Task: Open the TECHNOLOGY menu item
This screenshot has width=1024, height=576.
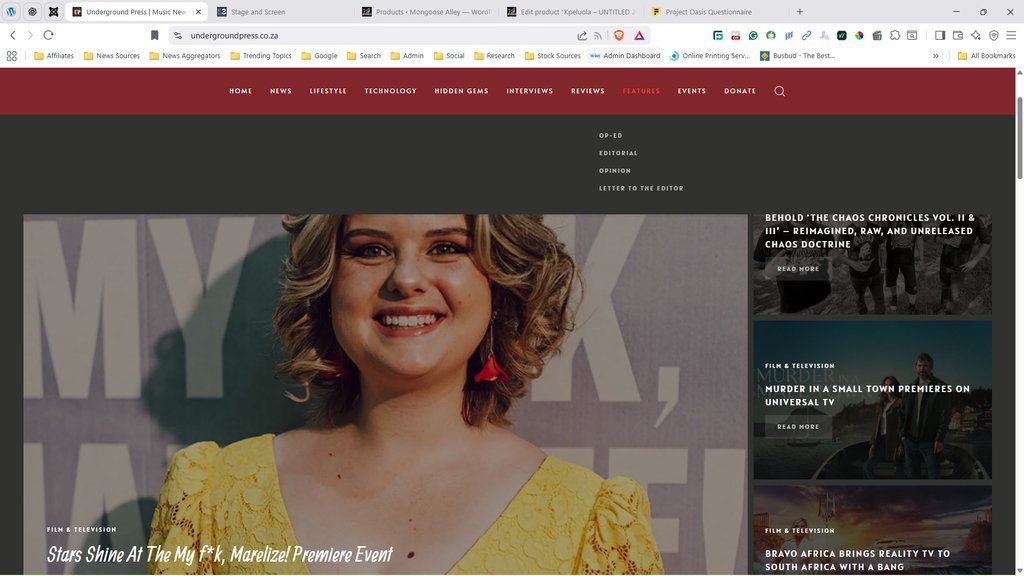Action: pos(391,91)
